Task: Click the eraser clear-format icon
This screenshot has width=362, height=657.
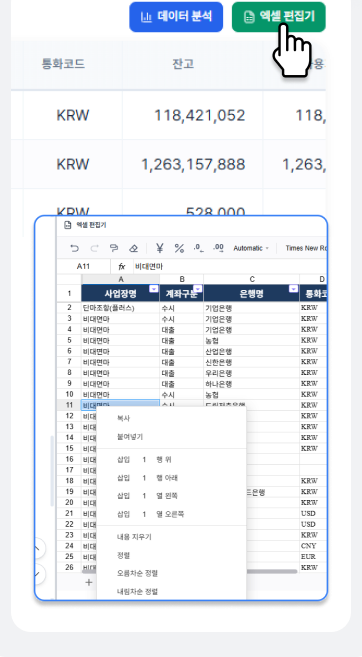Action: point(133,248)
